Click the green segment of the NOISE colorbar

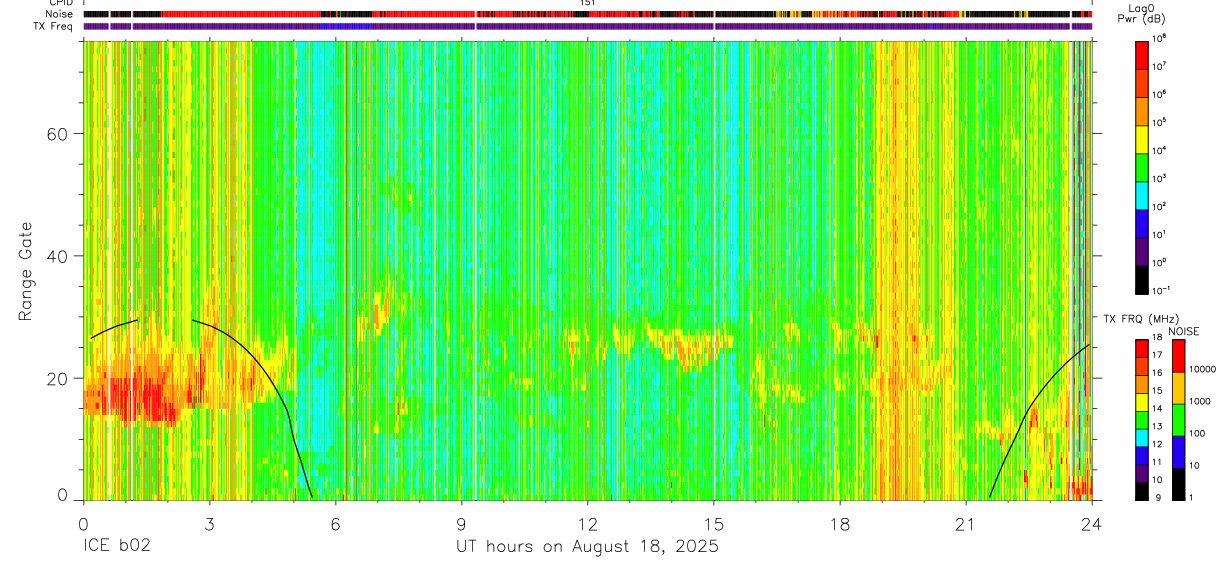point(1179,420)
